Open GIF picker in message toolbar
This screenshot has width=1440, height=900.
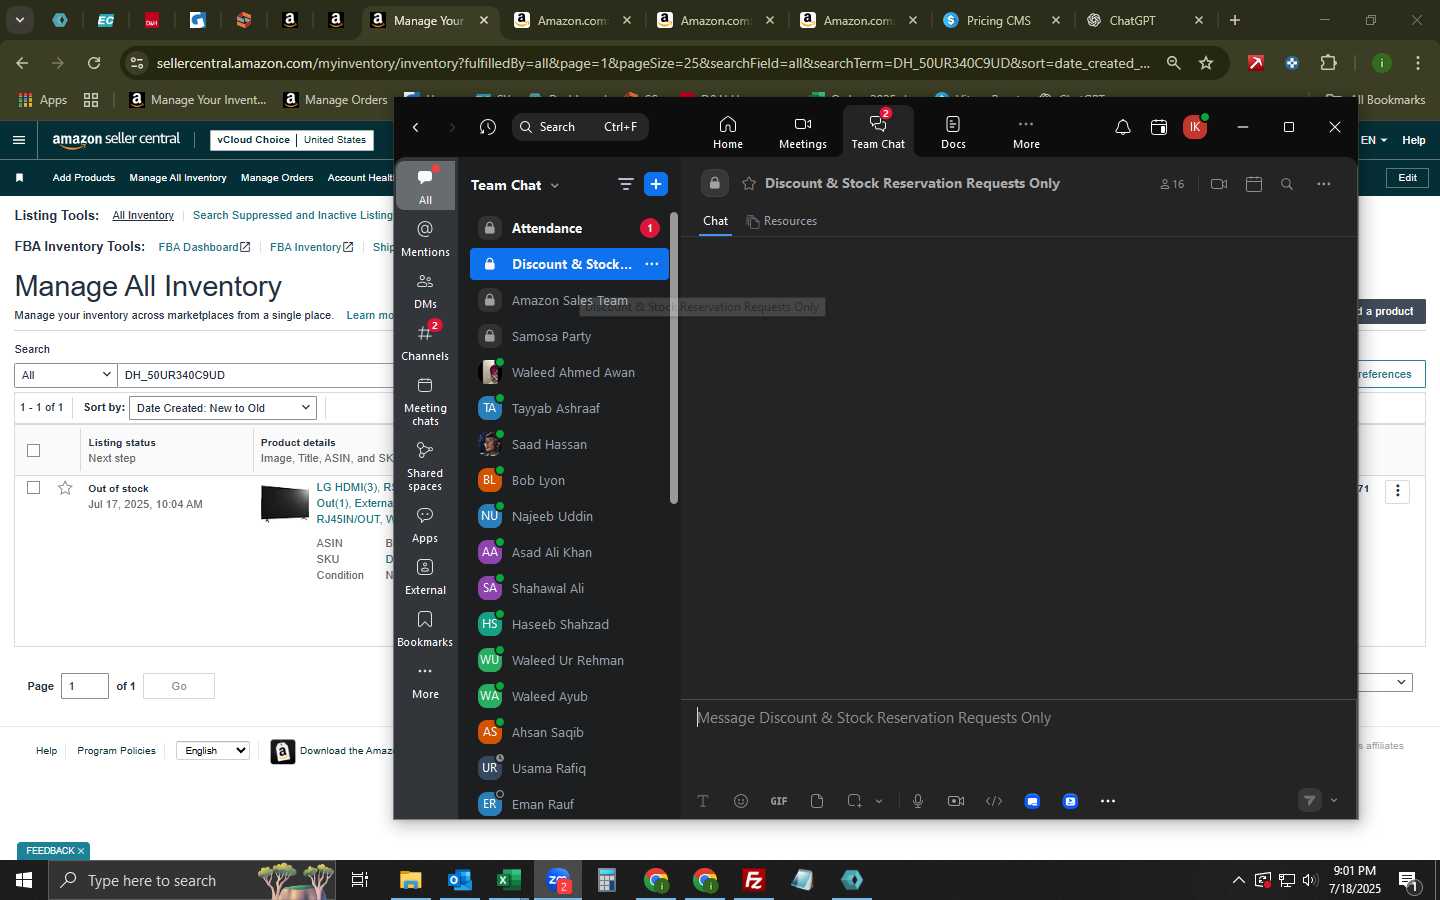[778, 801]
